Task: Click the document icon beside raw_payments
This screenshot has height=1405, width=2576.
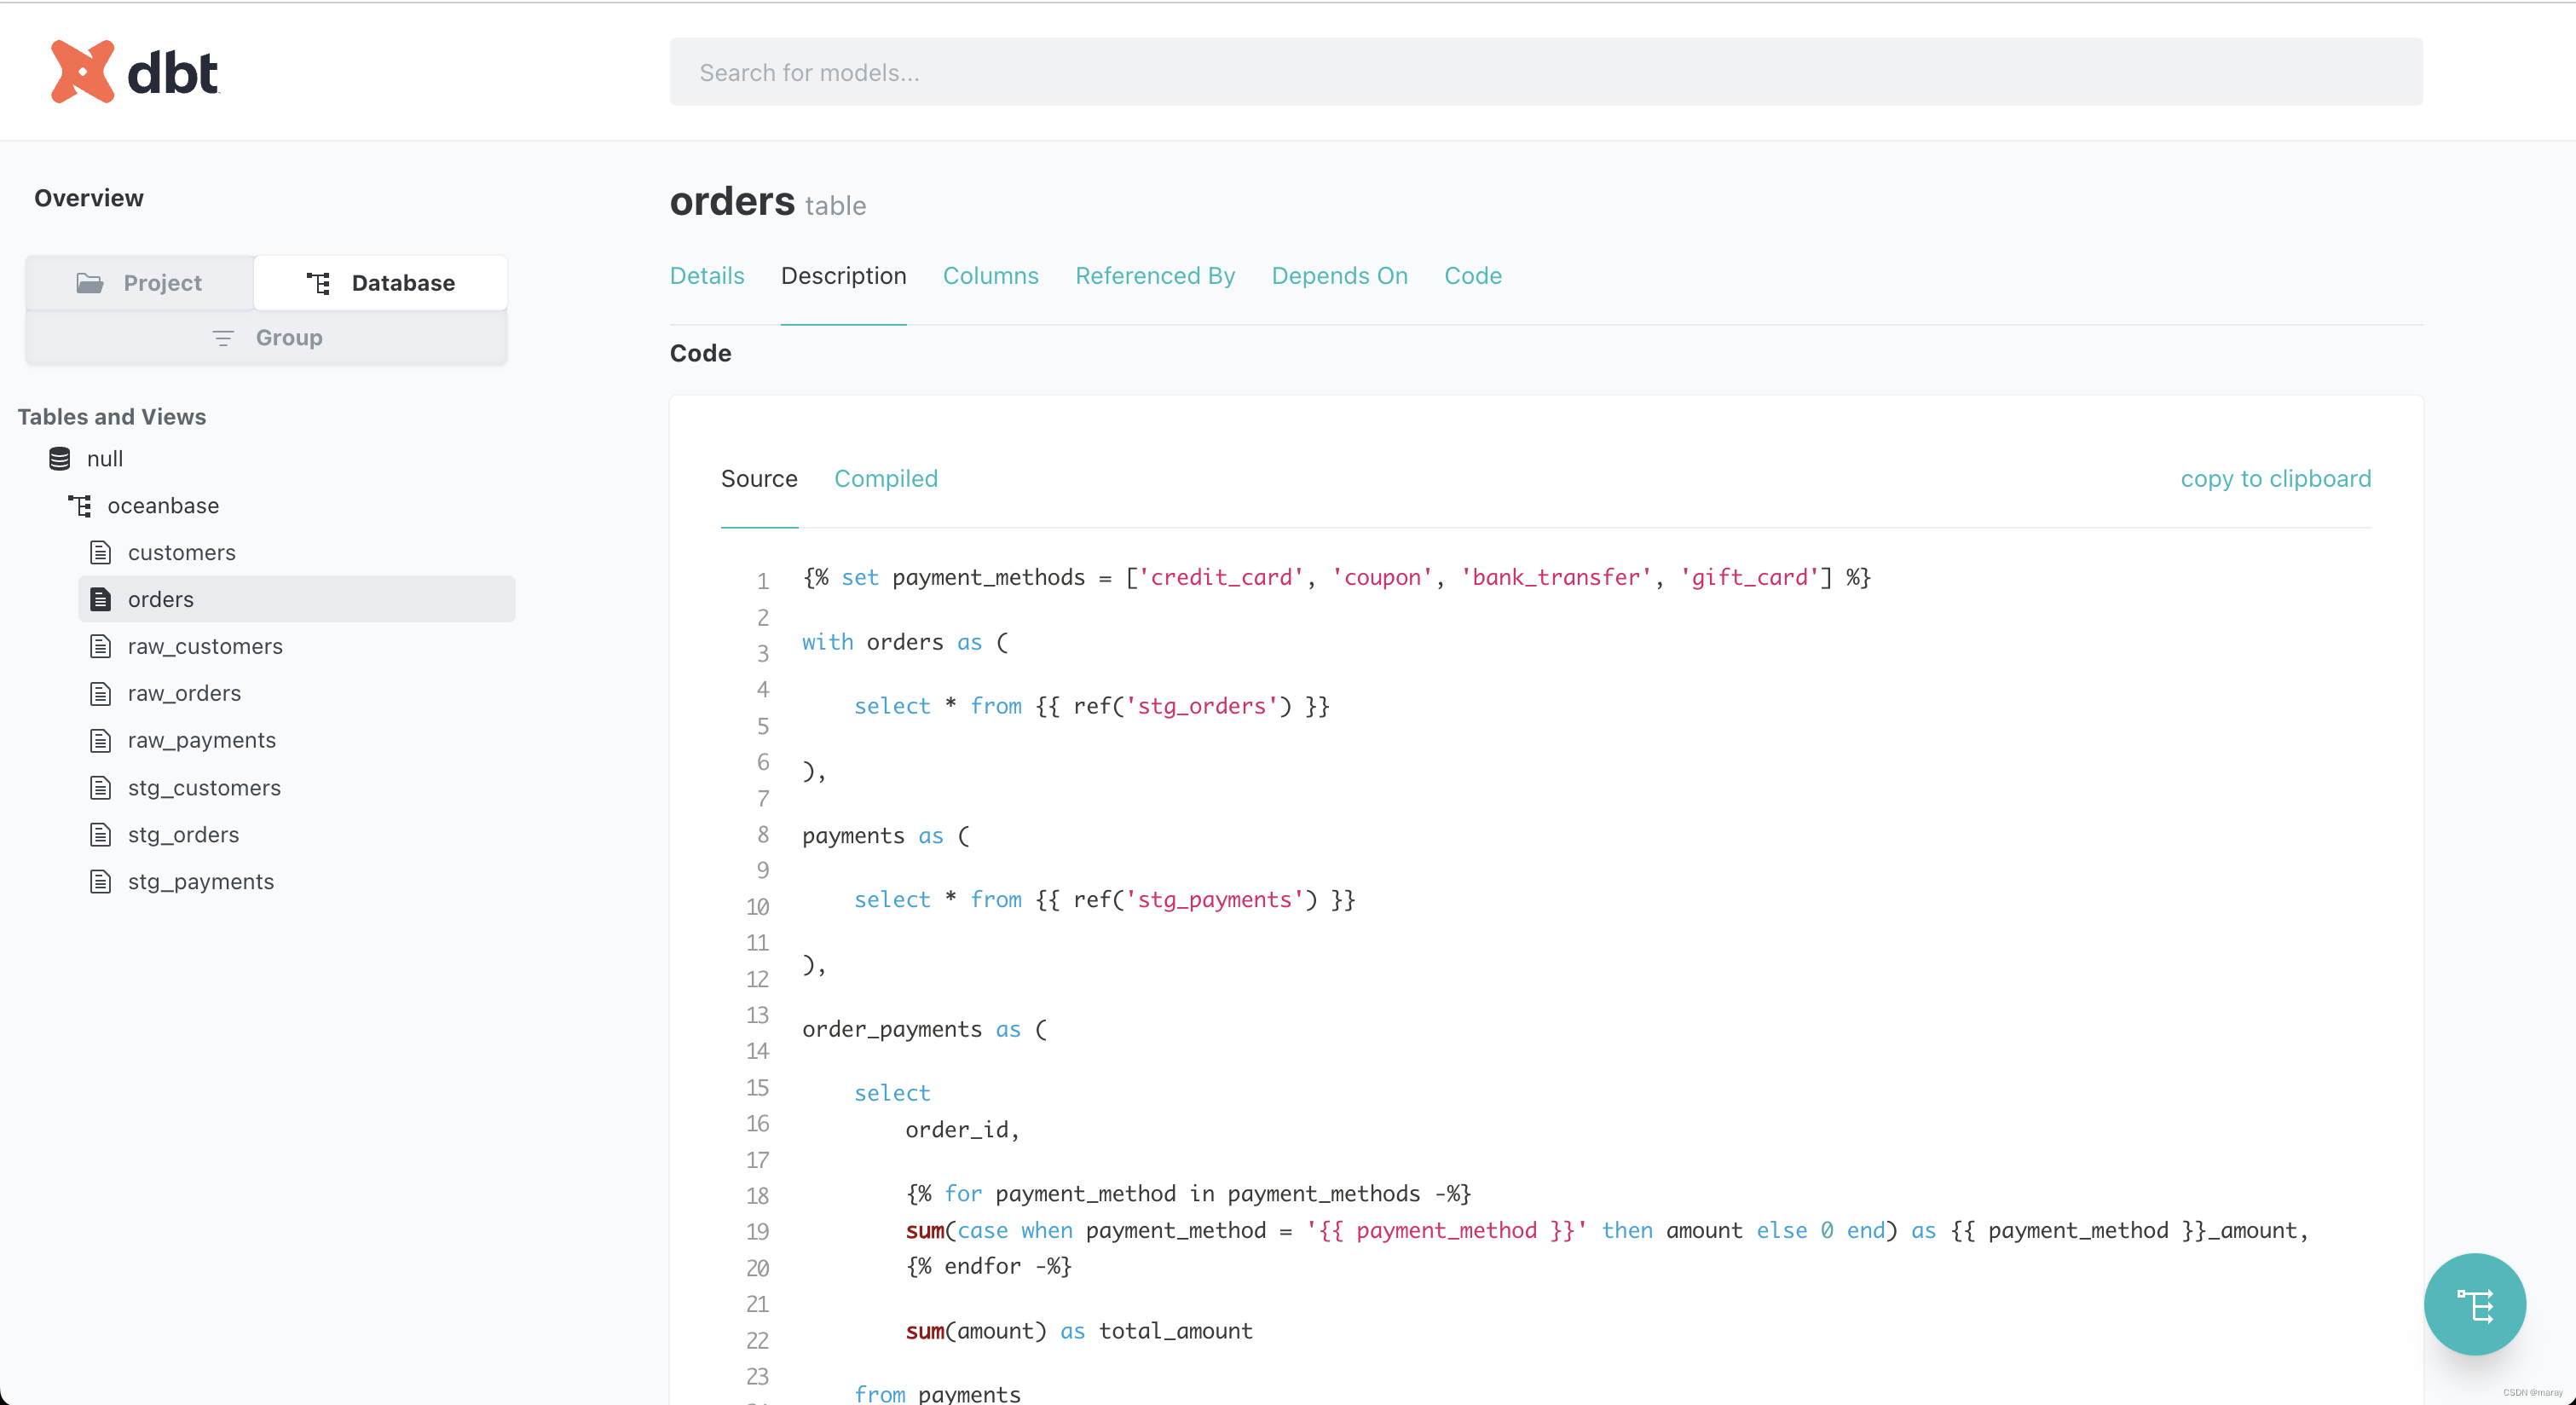Action: [100, 740]
